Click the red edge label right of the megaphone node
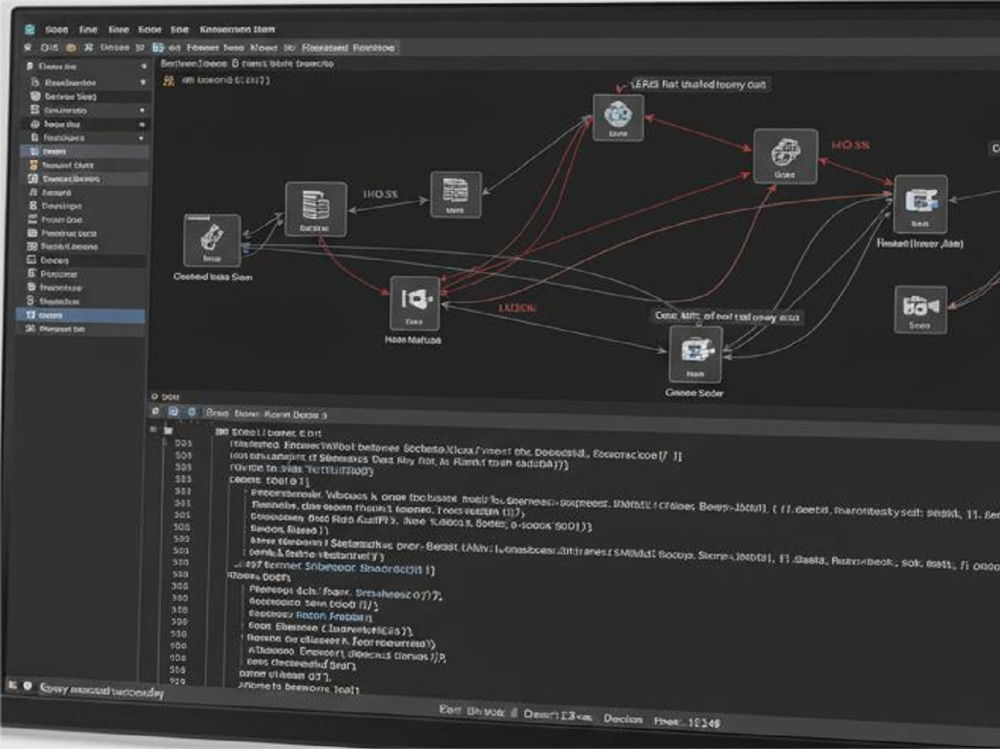The width and height of the screenshot is (1000, 749). [x=517, y=308]
